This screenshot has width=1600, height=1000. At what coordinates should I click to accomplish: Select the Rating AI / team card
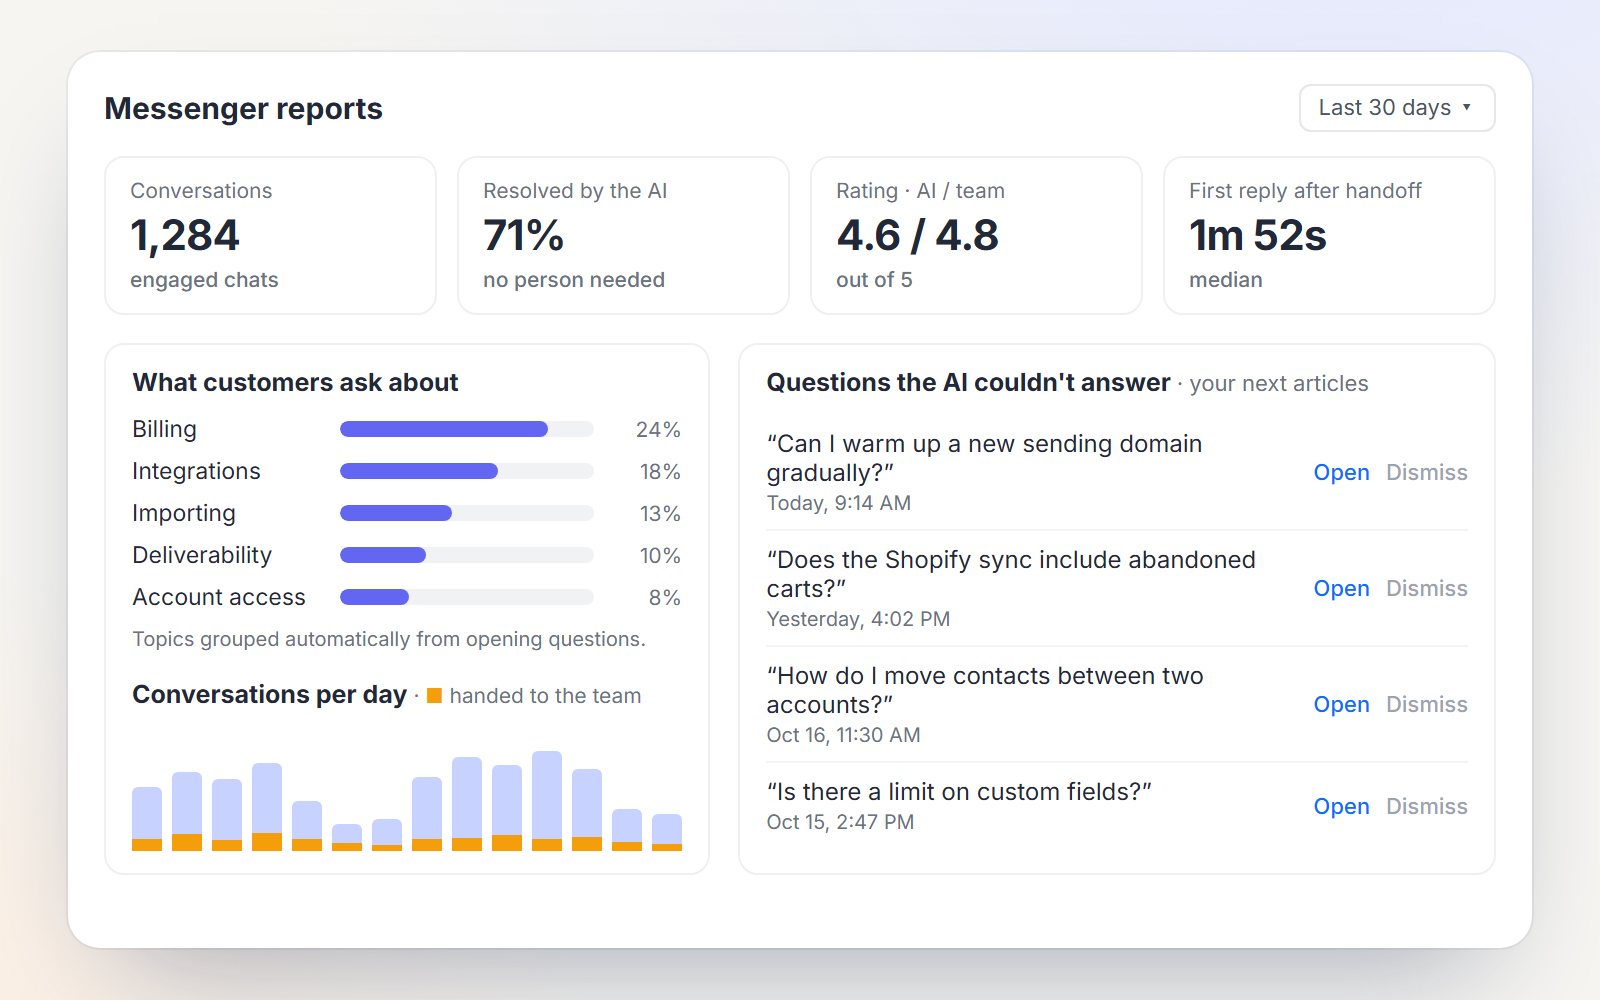click(976, 235)
